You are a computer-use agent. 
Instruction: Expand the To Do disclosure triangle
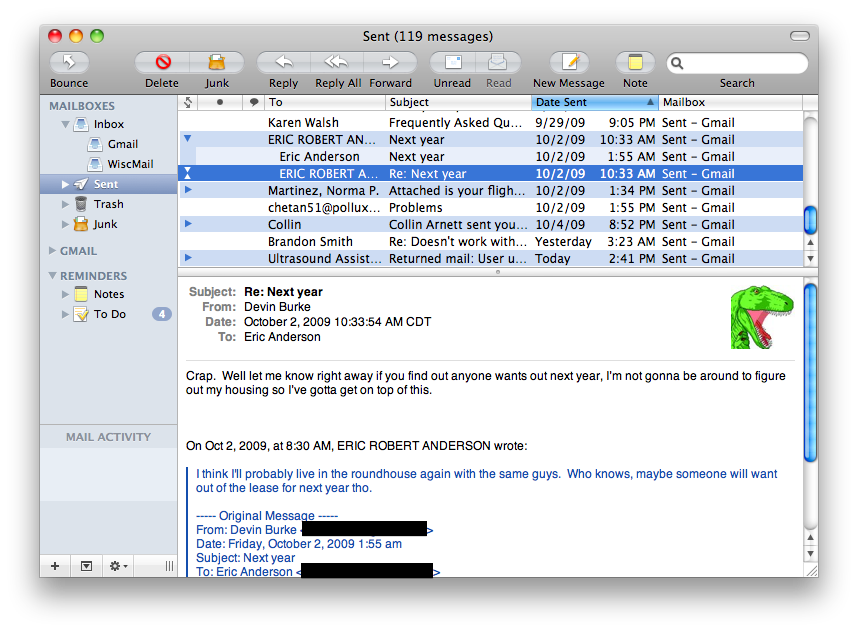click(65, 314)
